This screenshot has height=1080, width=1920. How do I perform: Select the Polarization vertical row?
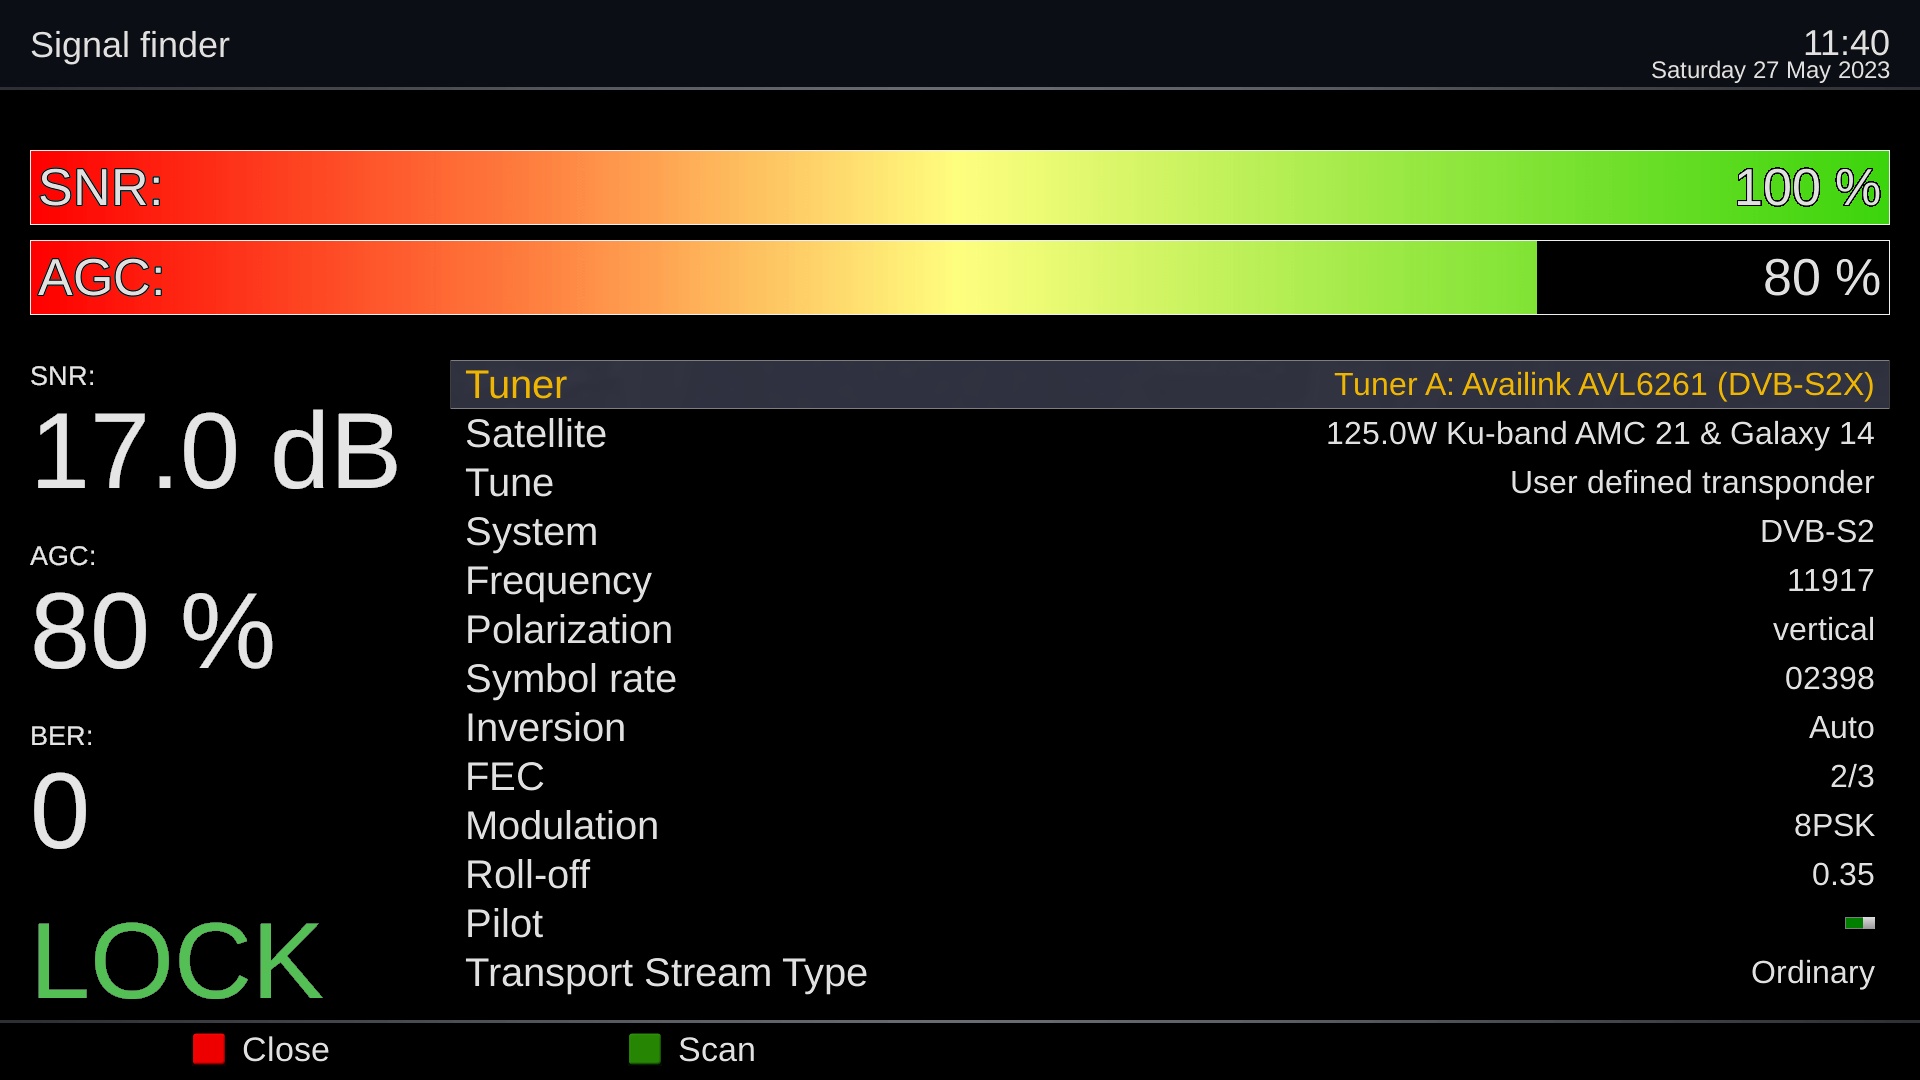point(1170,629)
